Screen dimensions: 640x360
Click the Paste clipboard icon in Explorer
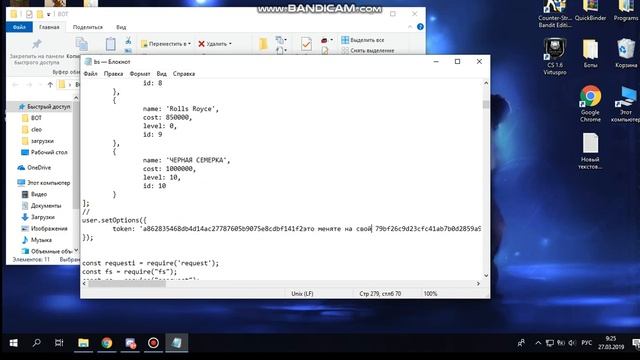111,44
